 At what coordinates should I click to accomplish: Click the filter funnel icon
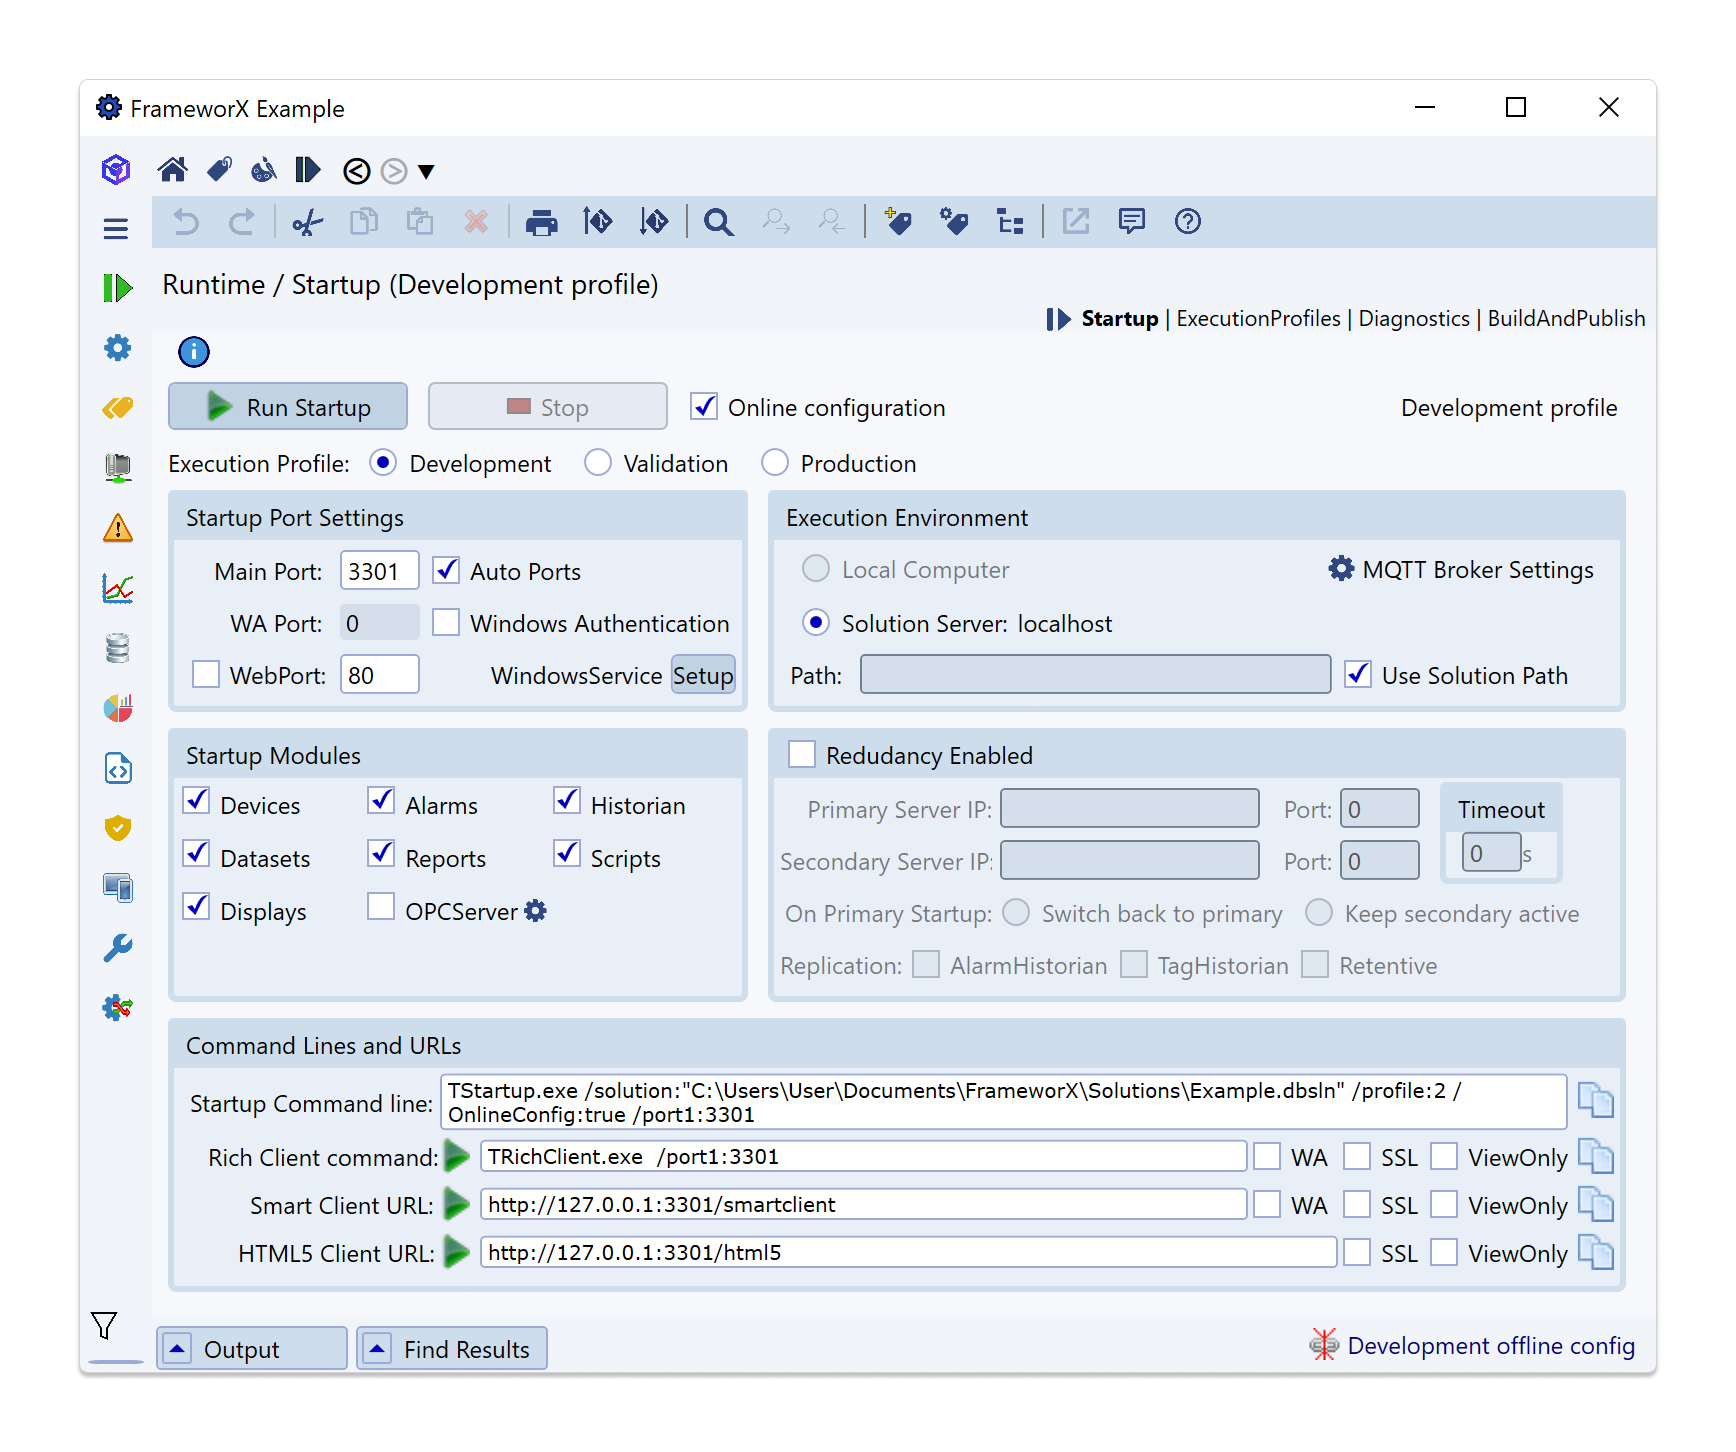(x=104, y=1325)
